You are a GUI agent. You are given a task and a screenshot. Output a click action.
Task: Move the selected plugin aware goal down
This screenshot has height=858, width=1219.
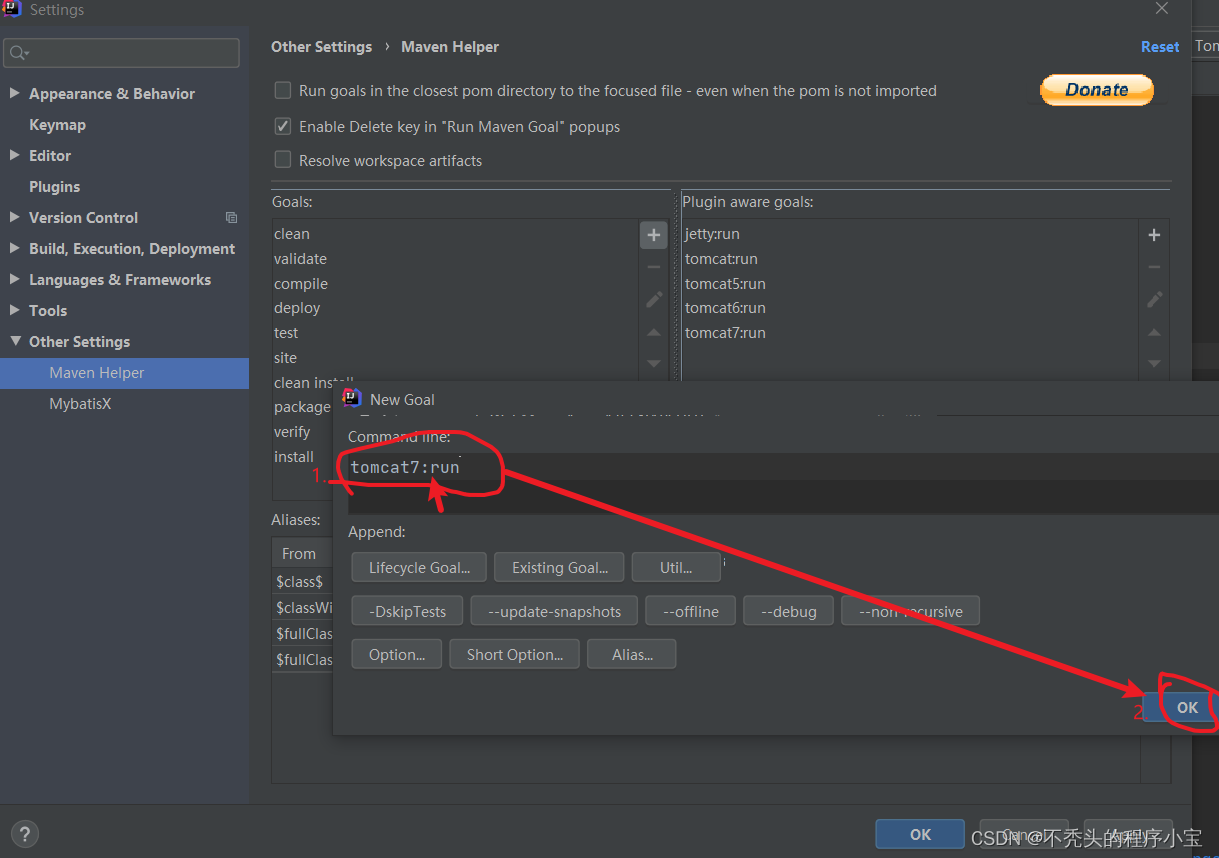1154,363
